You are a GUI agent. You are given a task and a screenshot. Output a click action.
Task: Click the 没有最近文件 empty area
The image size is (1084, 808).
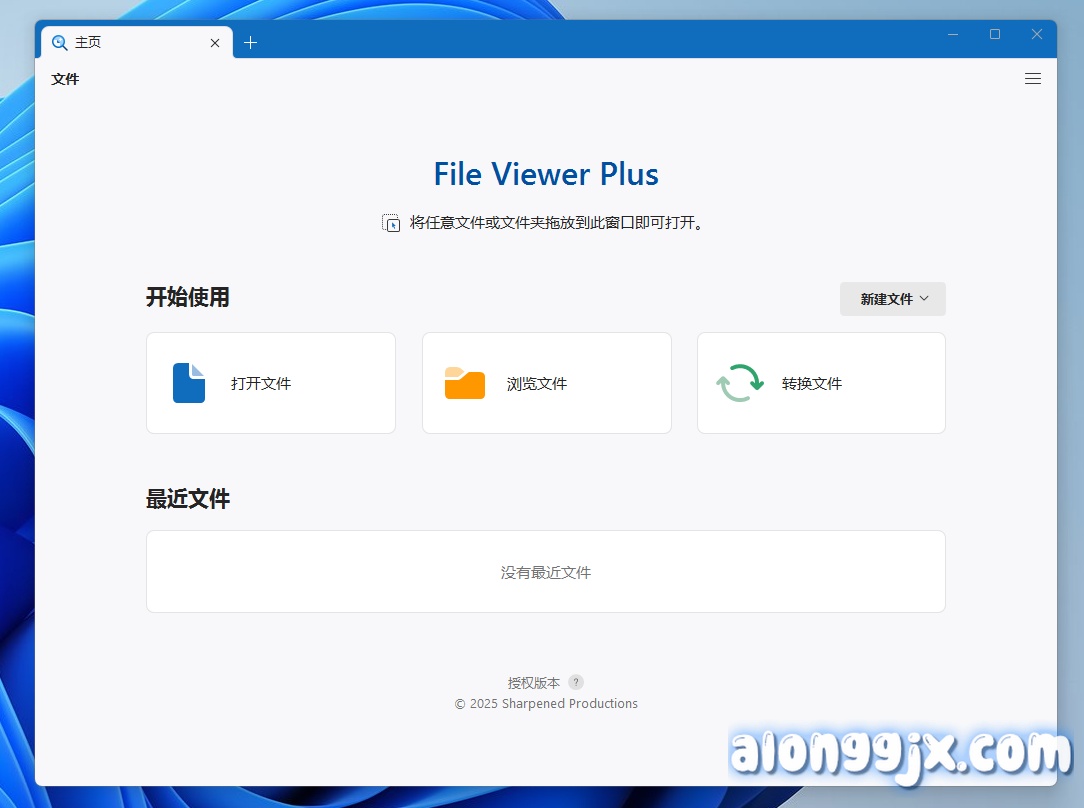[x=545, y=571]
